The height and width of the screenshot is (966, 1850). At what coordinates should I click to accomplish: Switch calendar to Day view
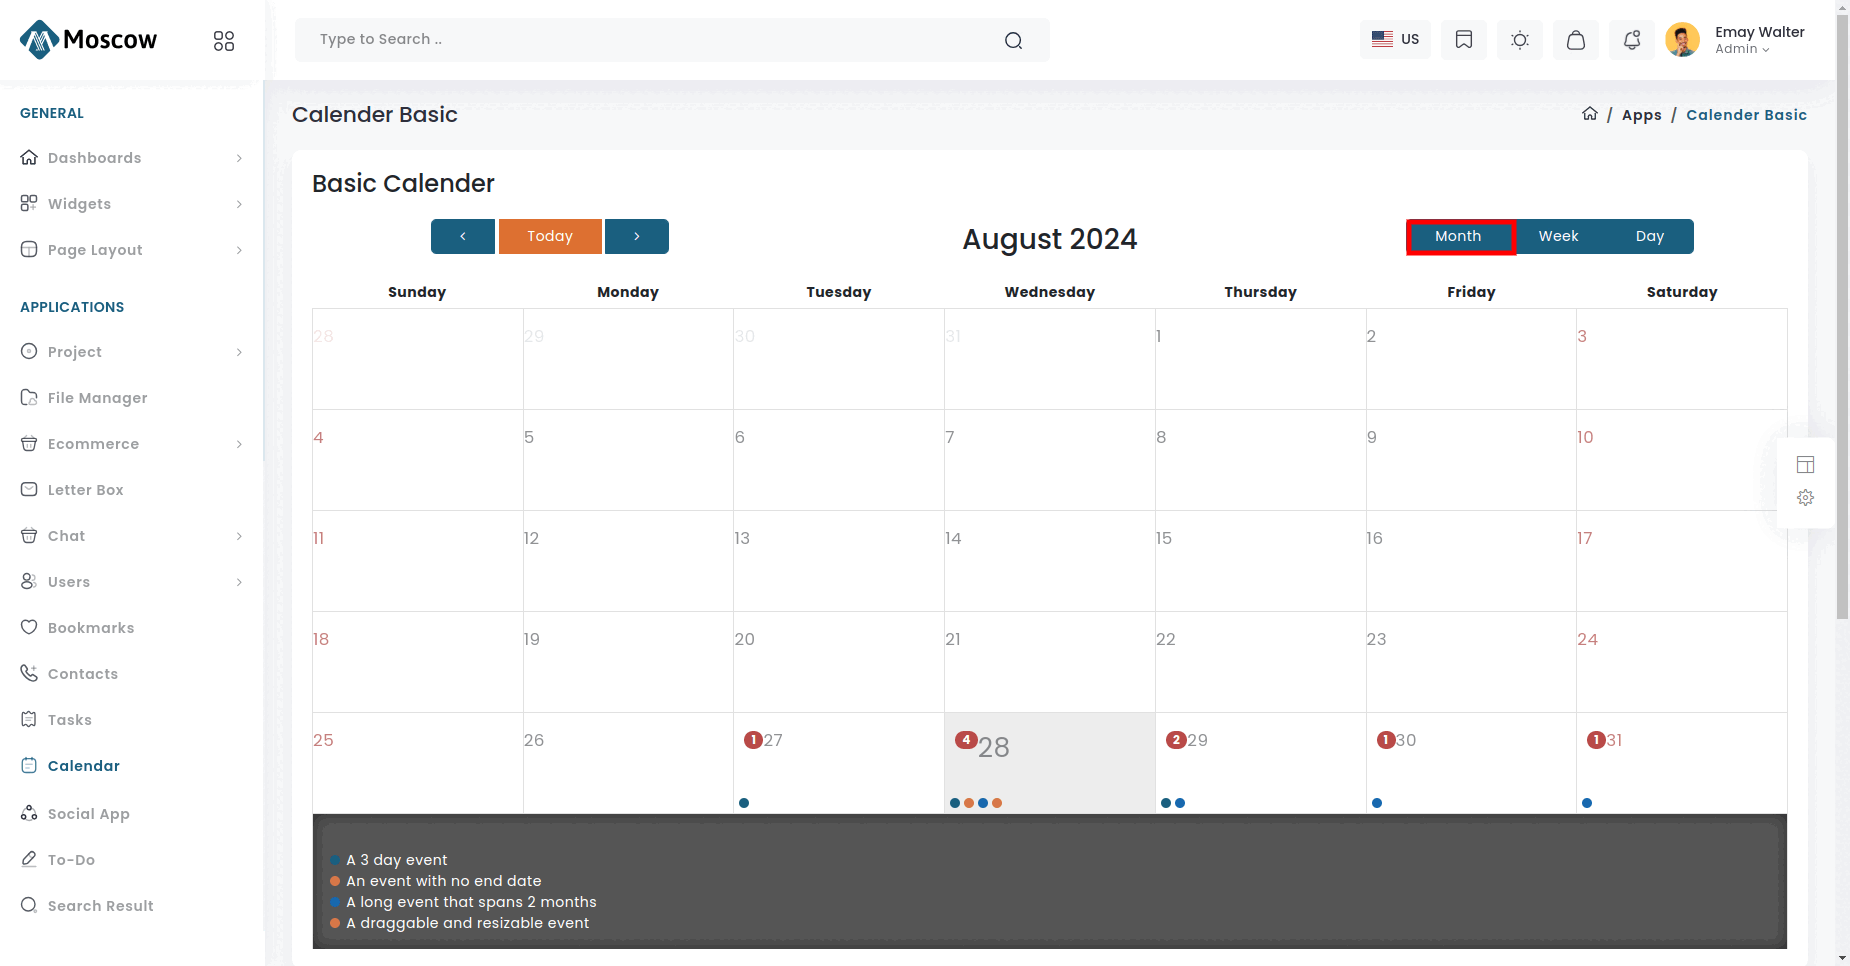point(1649,237)
